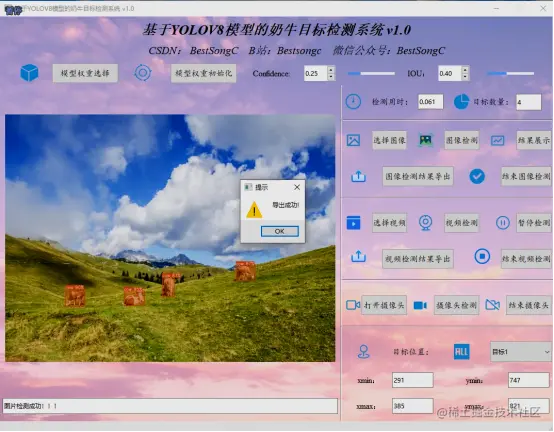Screen dimensions: 554x432
Task: Click the detected landscape image preview
Action: point(170,238)
